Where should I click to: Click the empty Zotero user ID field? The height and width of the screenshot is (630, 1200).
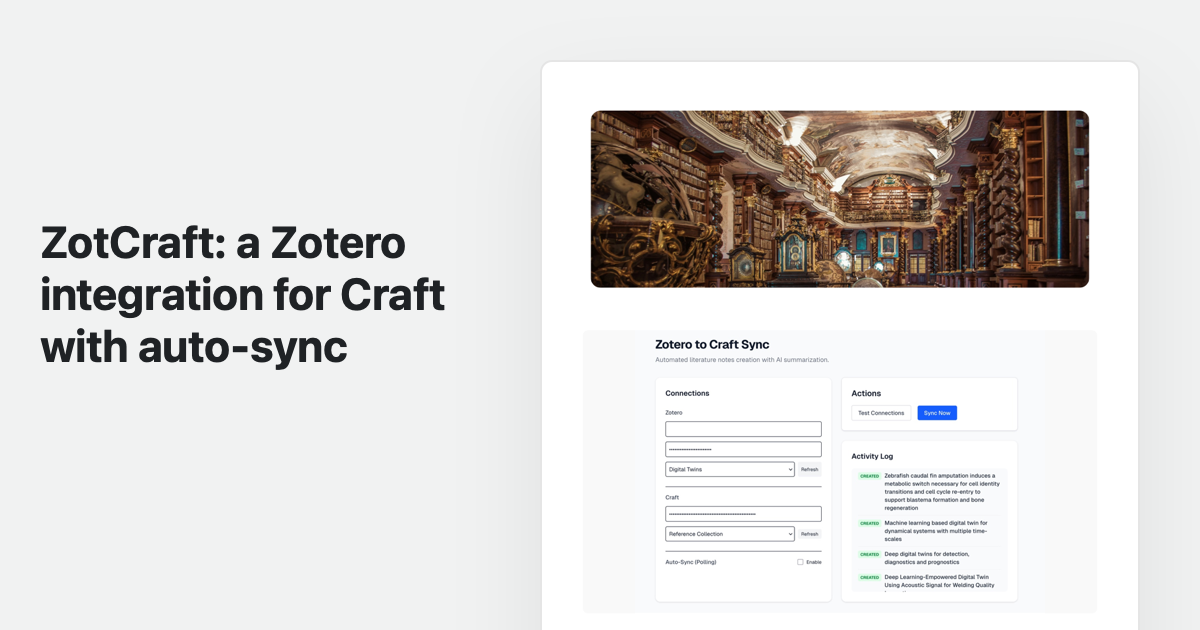[743, 429]
